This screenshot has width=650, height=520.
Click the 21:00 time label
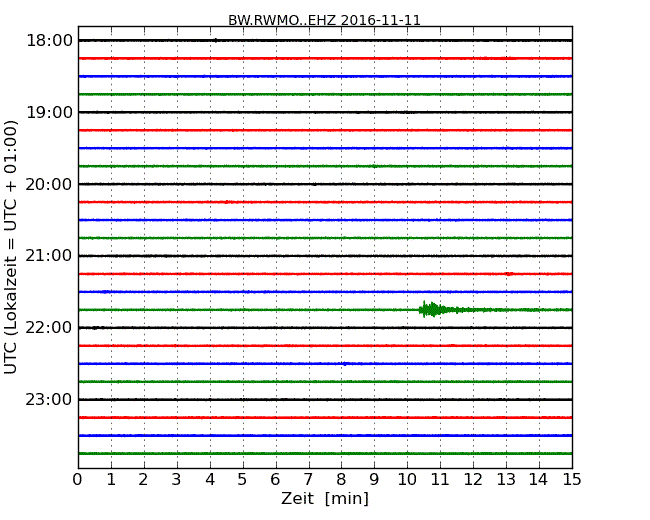pos(49,256)
